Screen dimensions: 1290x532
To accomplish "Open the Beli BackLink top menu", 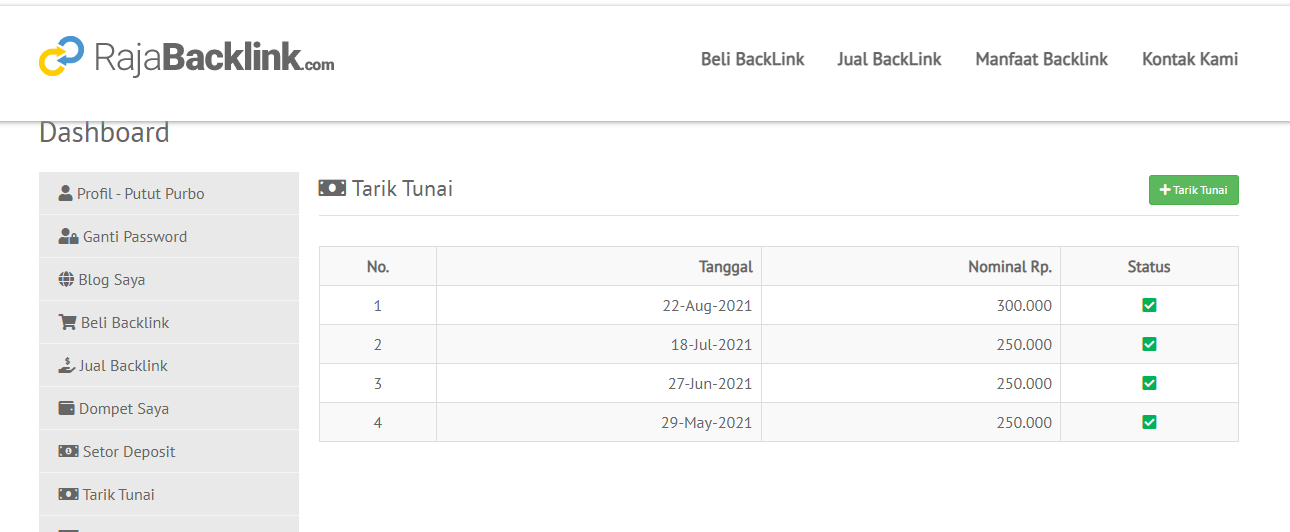I will 753,59.
